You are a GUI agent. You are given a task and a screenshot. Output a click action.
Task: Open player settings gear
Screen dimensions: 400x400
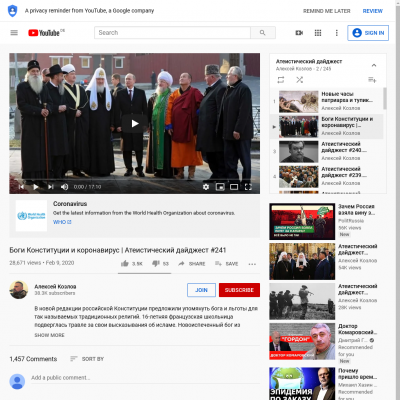coord(206,187)
